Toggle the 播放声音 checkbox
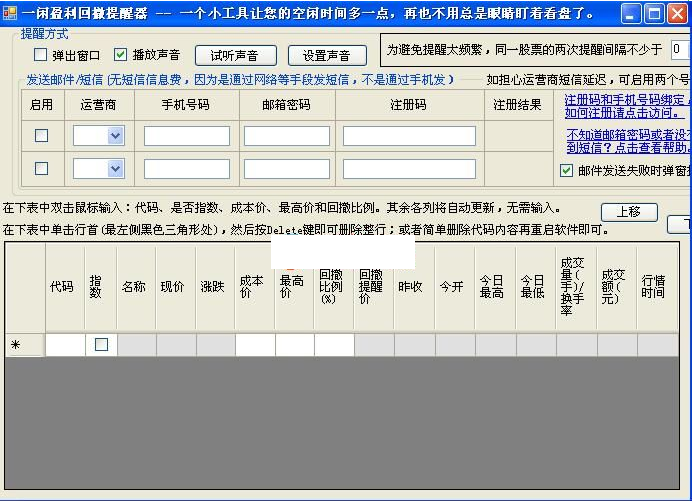The image size is (694, 501). tap(121, 55)
